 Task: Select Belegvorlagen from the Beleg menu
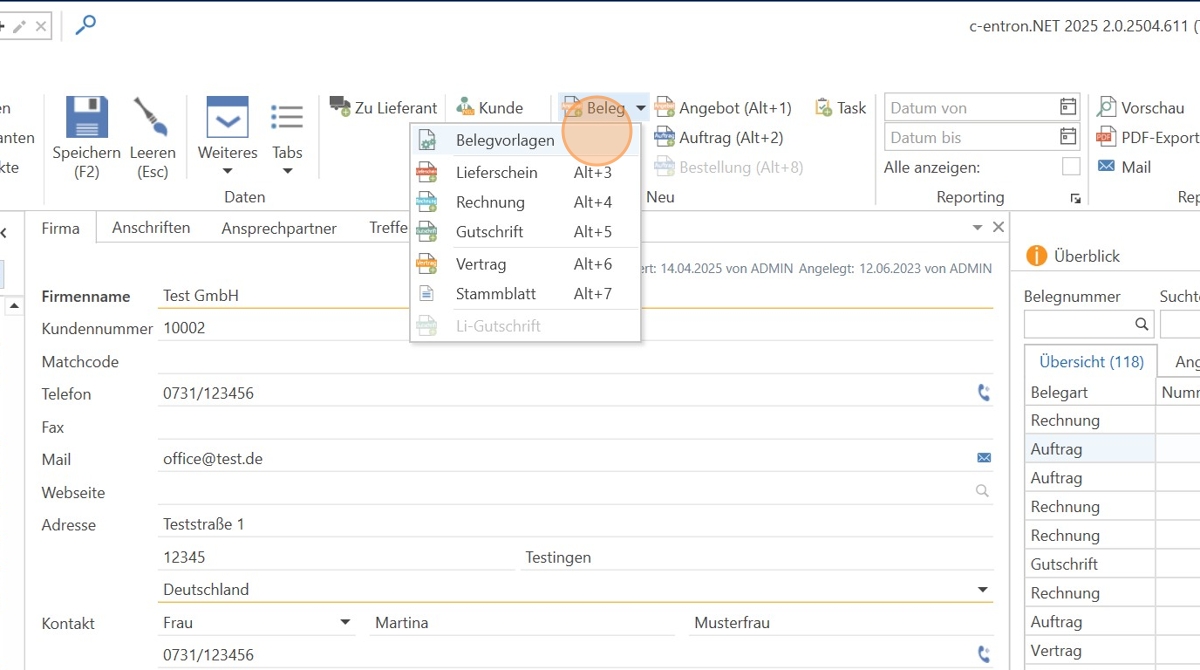pyautogui.click(x=504, y=141)
